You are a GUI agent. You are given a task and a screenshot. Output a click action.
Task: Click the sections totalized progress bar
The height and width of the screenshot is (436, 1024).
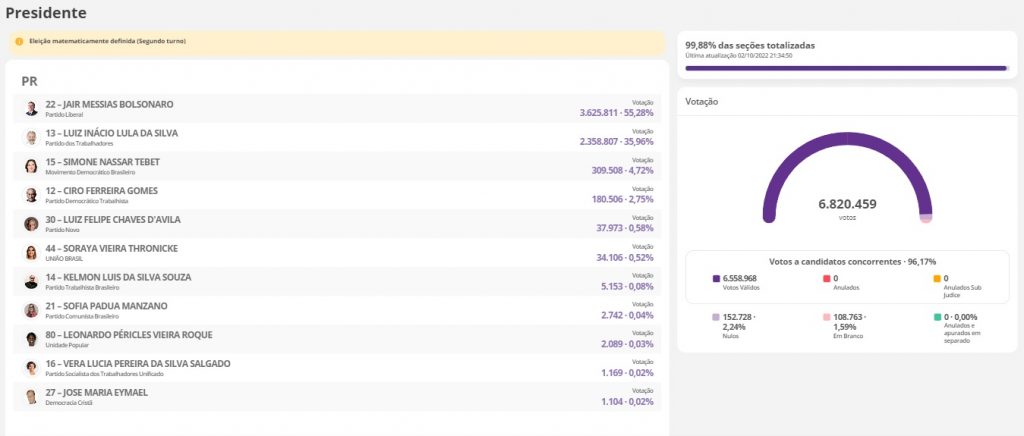pyautogui.click(x=846, y=69)
